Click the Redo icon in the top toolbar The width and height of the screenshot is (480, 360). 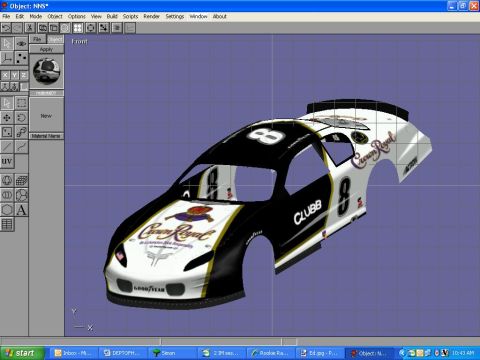pyautogui.click(x=17, y=28)
